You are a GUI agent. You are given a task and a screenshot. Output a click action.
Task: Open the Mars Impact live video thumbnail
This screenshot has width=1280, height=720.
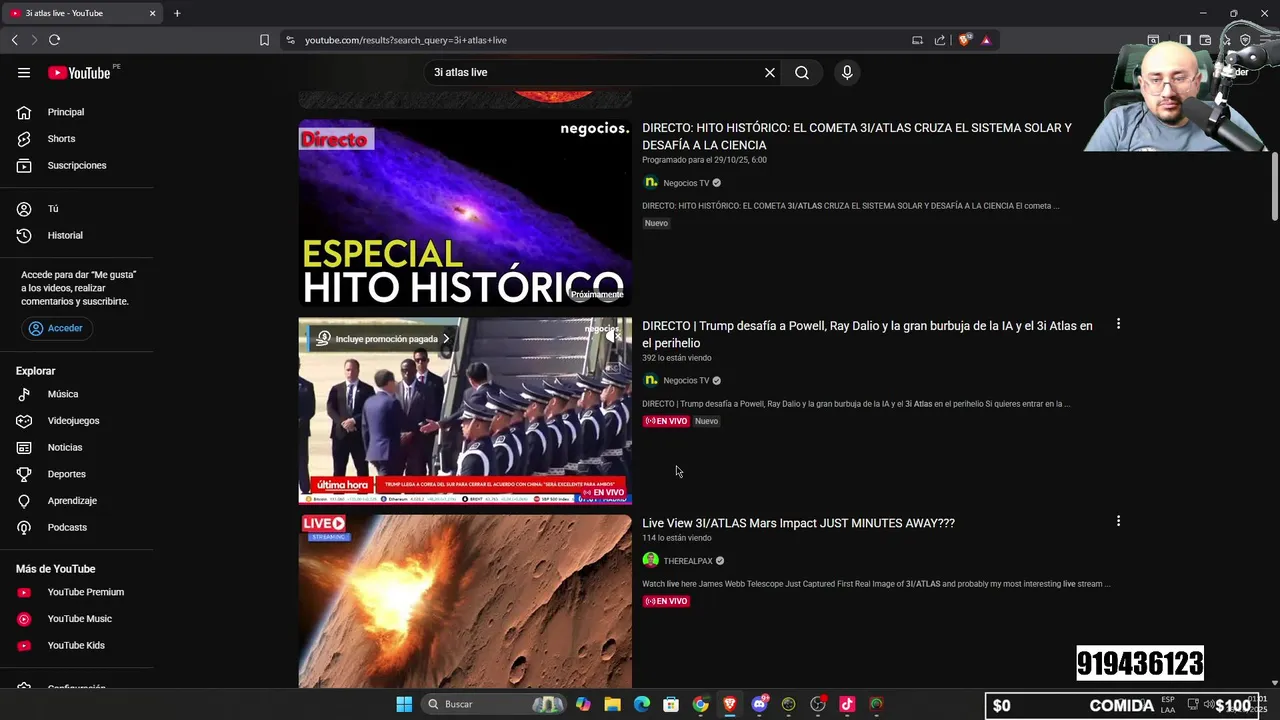pos(465,602)
